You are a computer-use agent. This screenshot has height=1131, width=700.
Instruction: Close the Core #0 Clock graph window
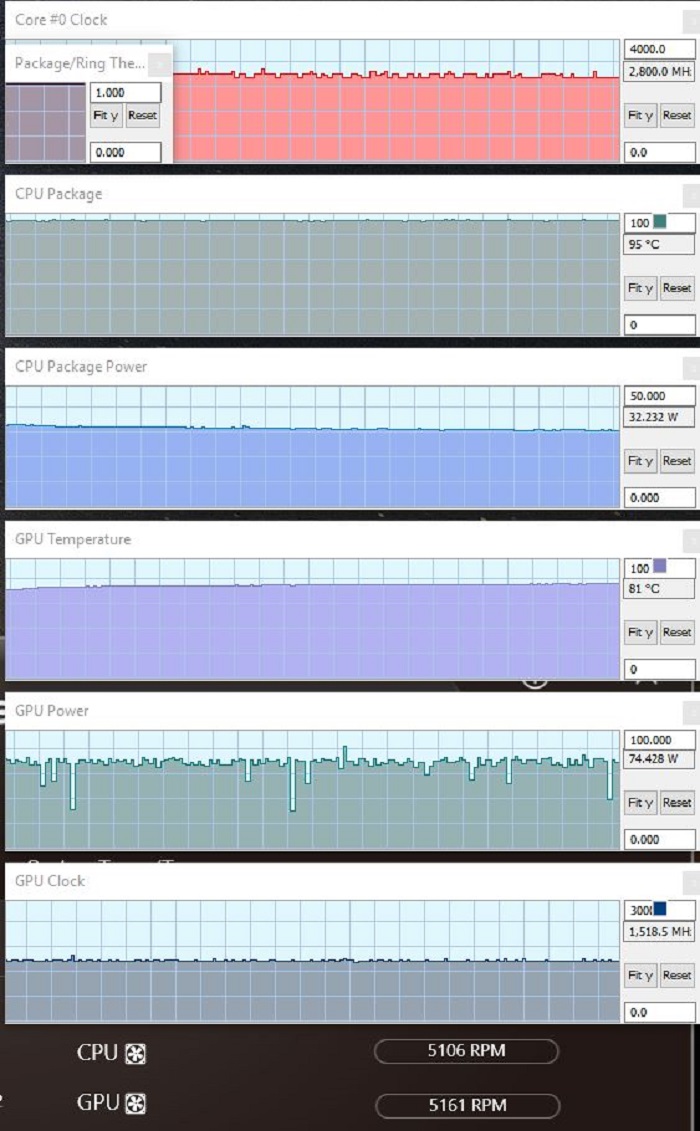(x=691, y=21)
